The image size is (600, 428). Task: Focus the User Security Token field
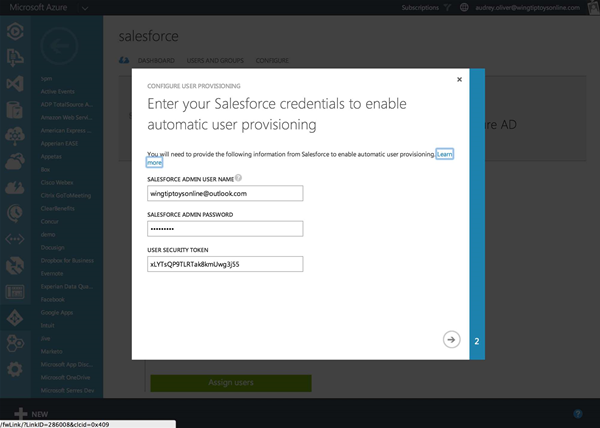[x=225, y=264]
